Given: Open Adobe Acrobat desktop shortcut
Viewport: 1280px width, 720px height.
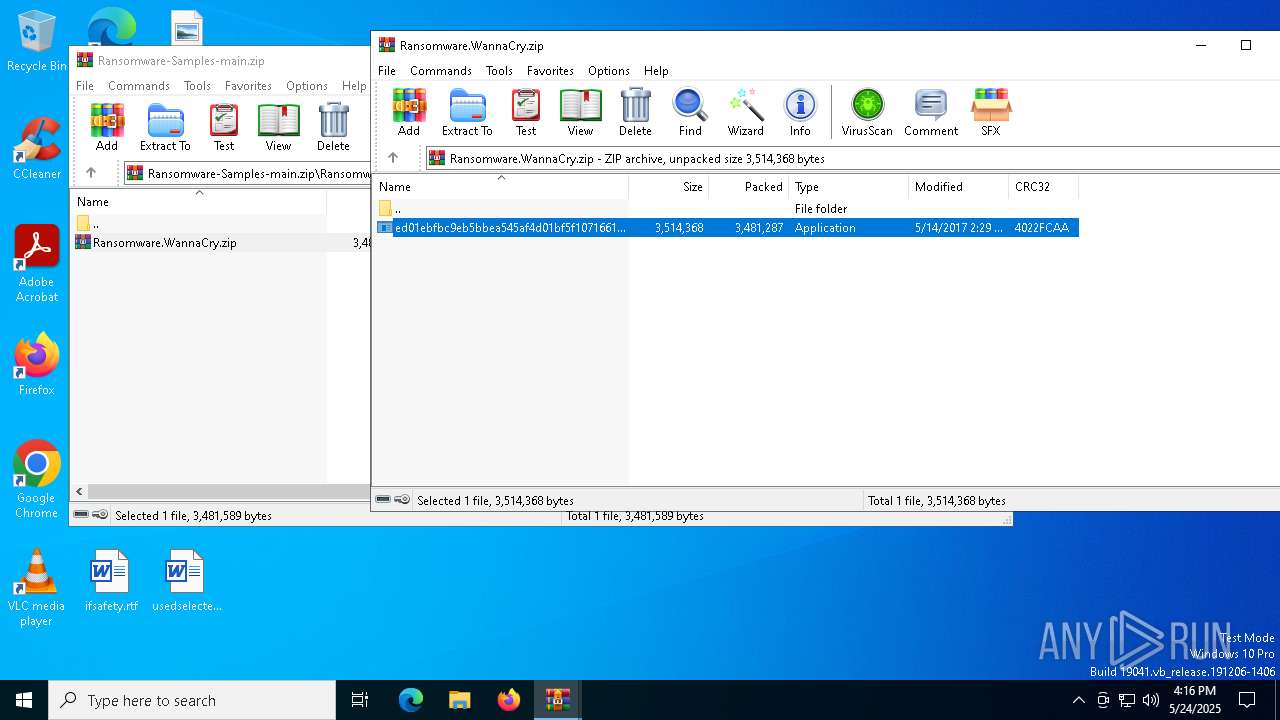Looking at the screenshot, I should point(37,264).
